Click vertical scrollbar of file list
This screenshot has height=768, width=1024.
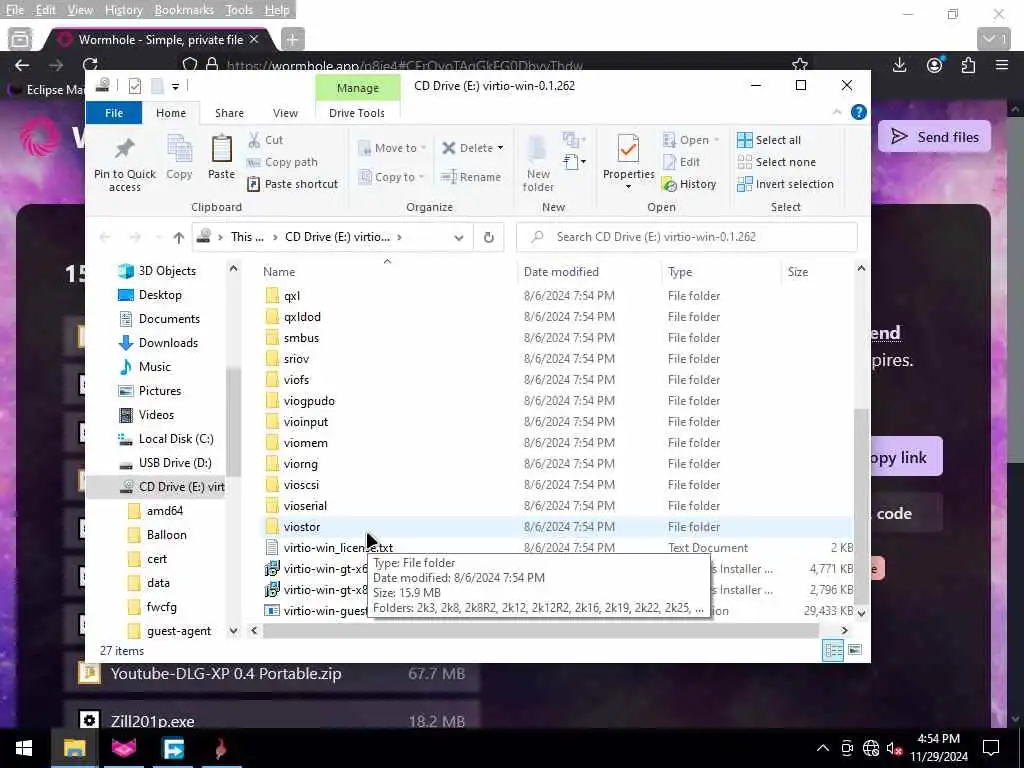(x=861, y=506)
